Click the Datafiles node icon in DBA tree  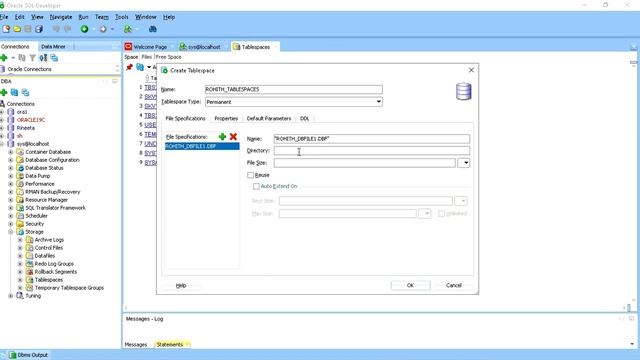[29, 256]
